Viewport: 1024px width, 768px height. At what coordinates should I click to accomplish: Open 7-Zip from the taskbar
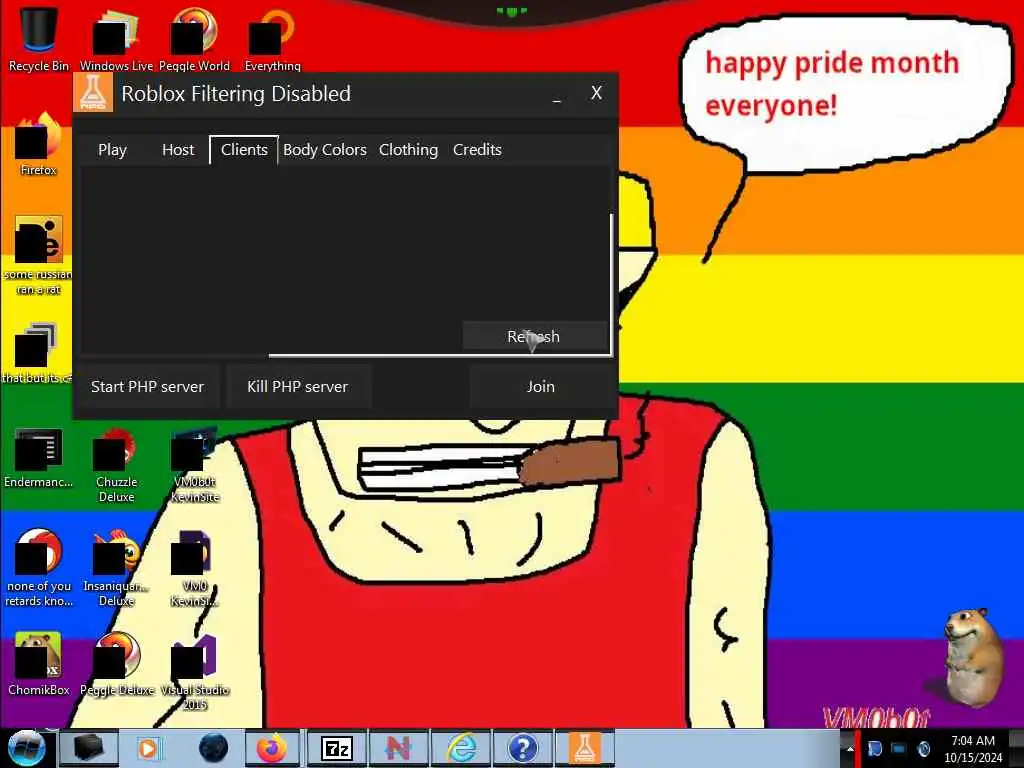click(337, 748)
